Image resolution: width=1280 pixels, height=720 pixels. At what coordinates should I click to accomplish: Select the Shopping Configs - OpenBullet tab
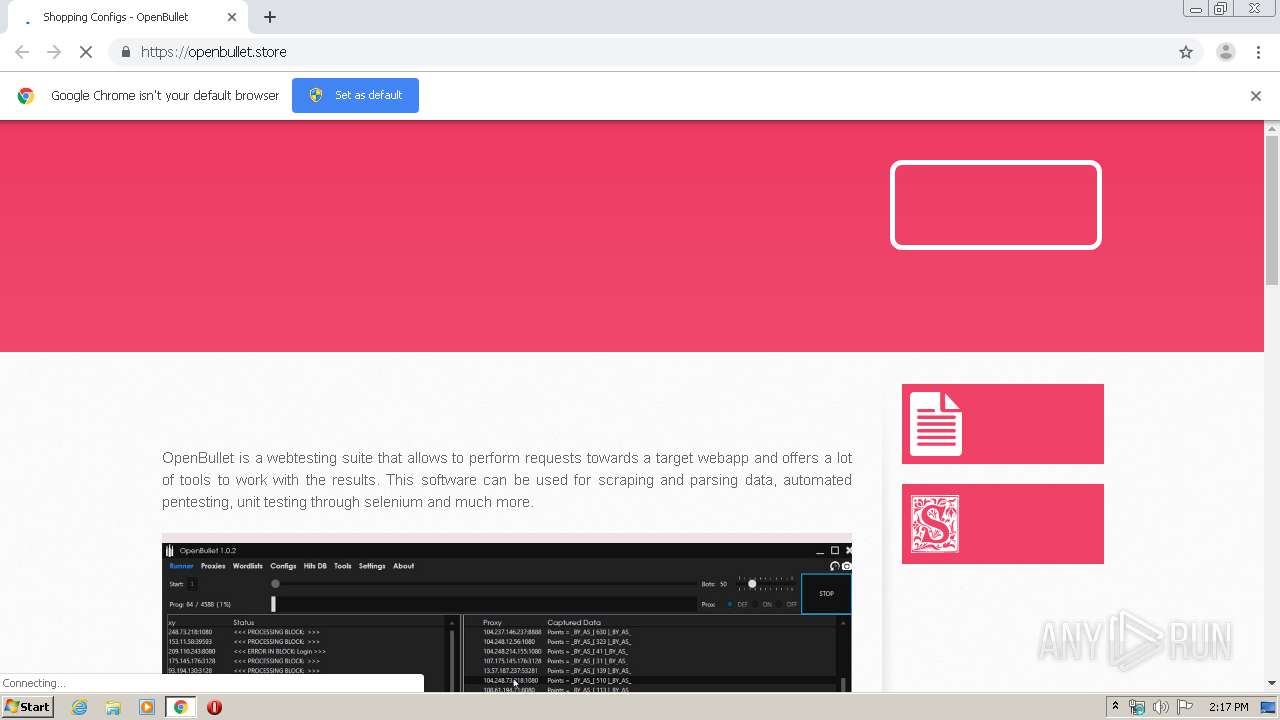[128, 17]
